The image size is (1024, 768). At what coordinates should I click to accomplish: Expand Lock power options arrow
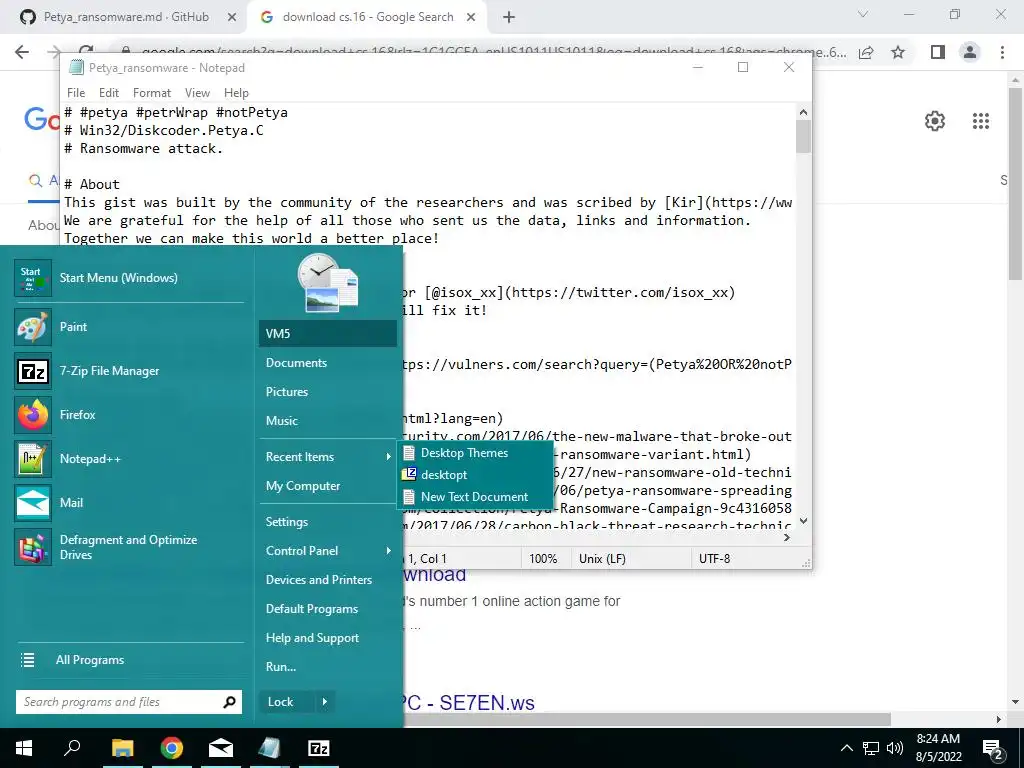coord(325,702)
